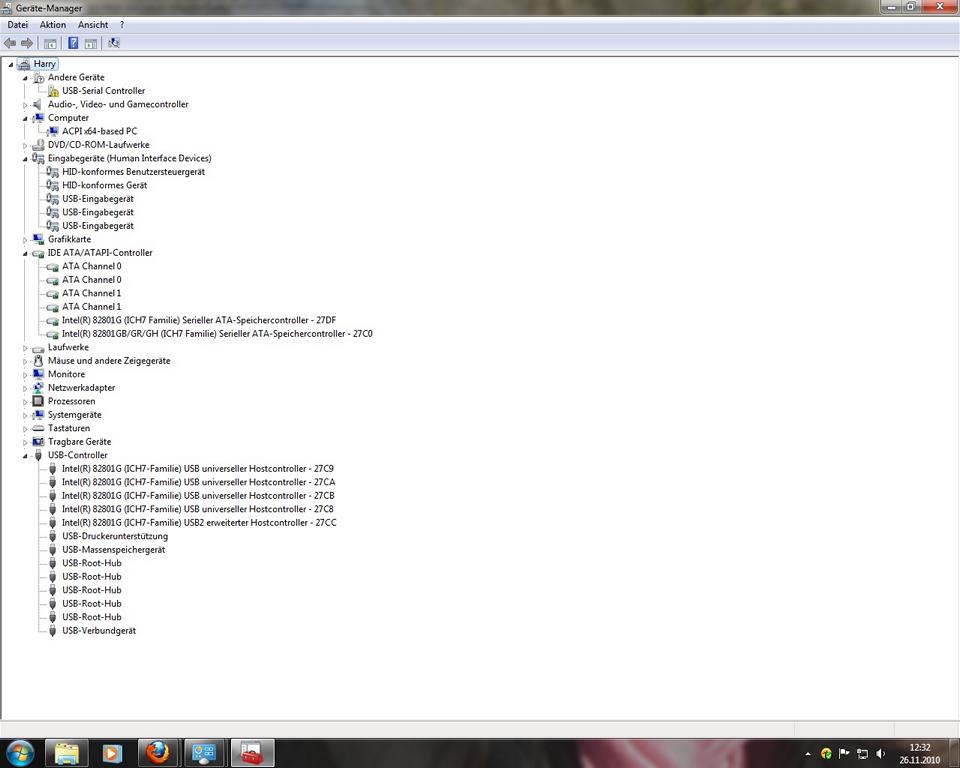Viewport: 960px width, 768px height.
Task: Select the Tastaturen tree entry
Action: [69, 428]
